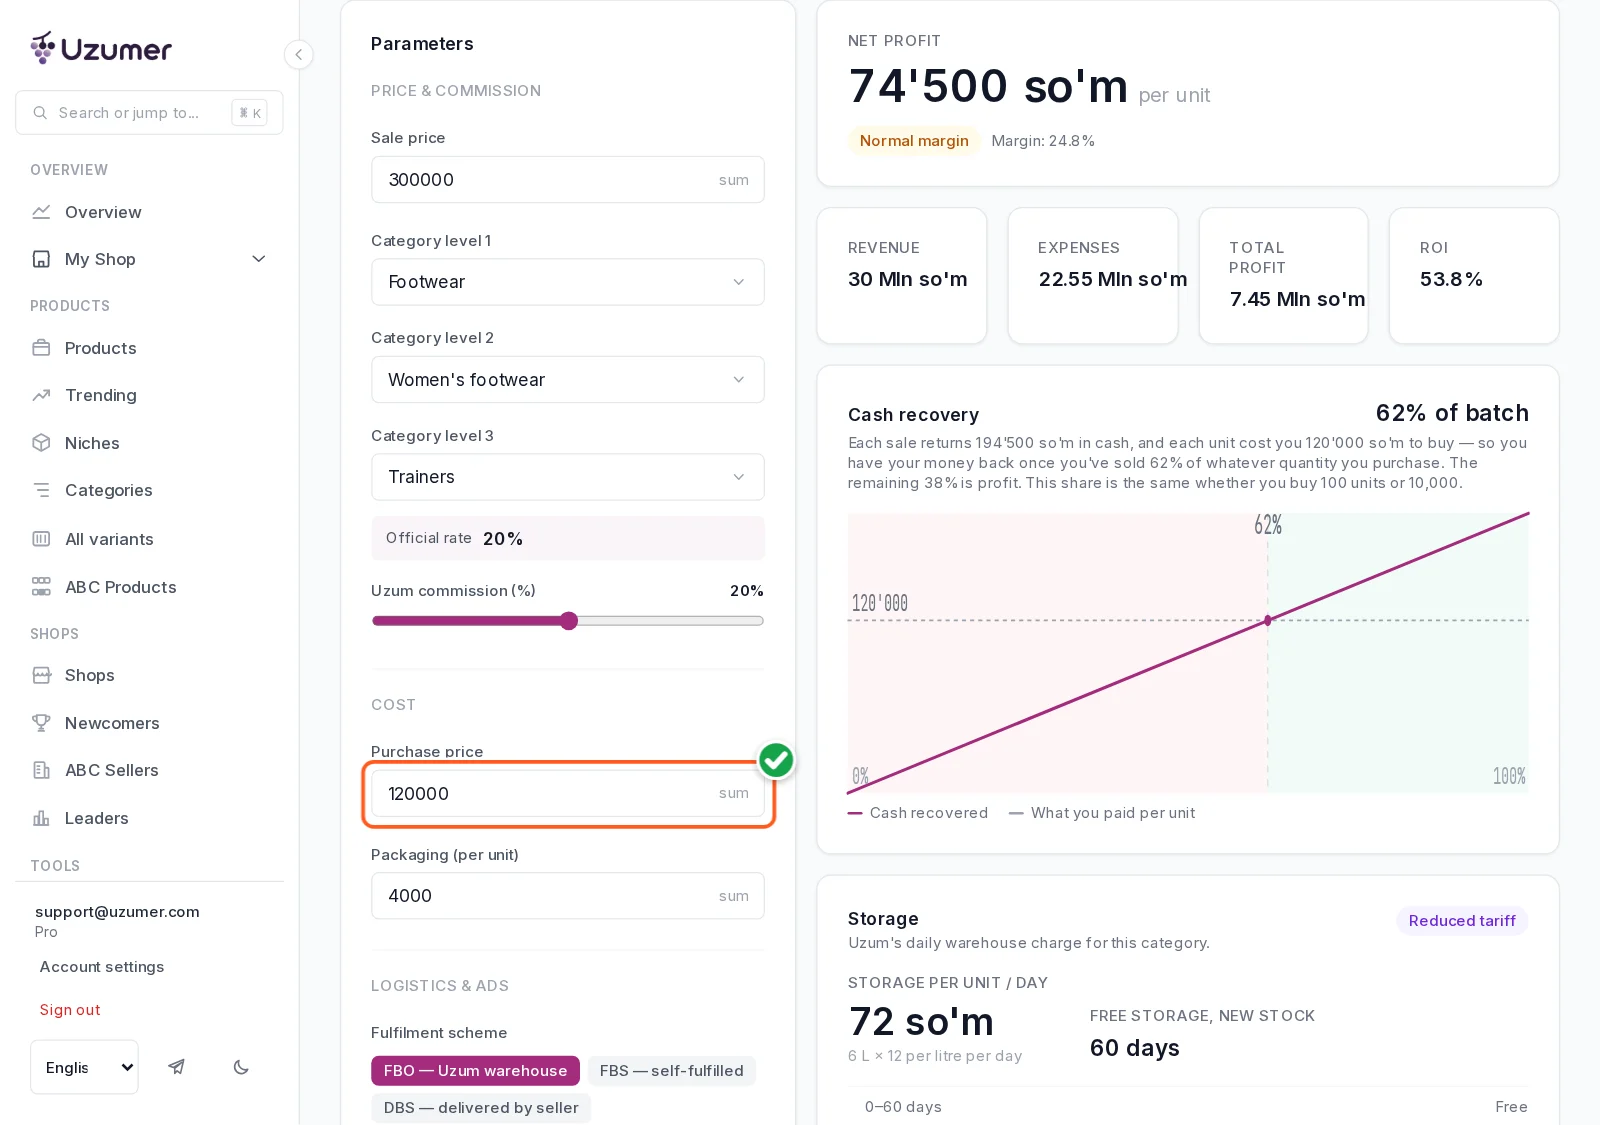
Task: Click the Niches cube icon
Action: click(41, 443)
